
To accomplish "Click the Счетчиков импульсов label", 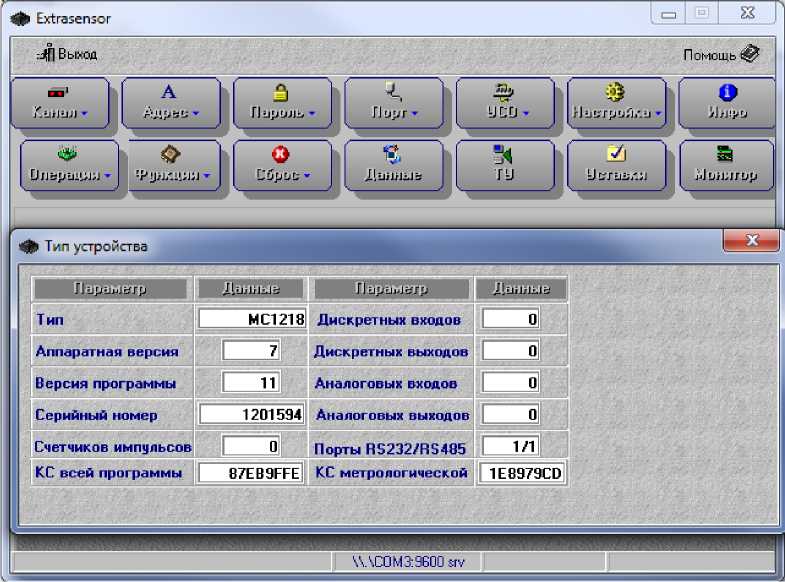I will [x=113, y=446].
